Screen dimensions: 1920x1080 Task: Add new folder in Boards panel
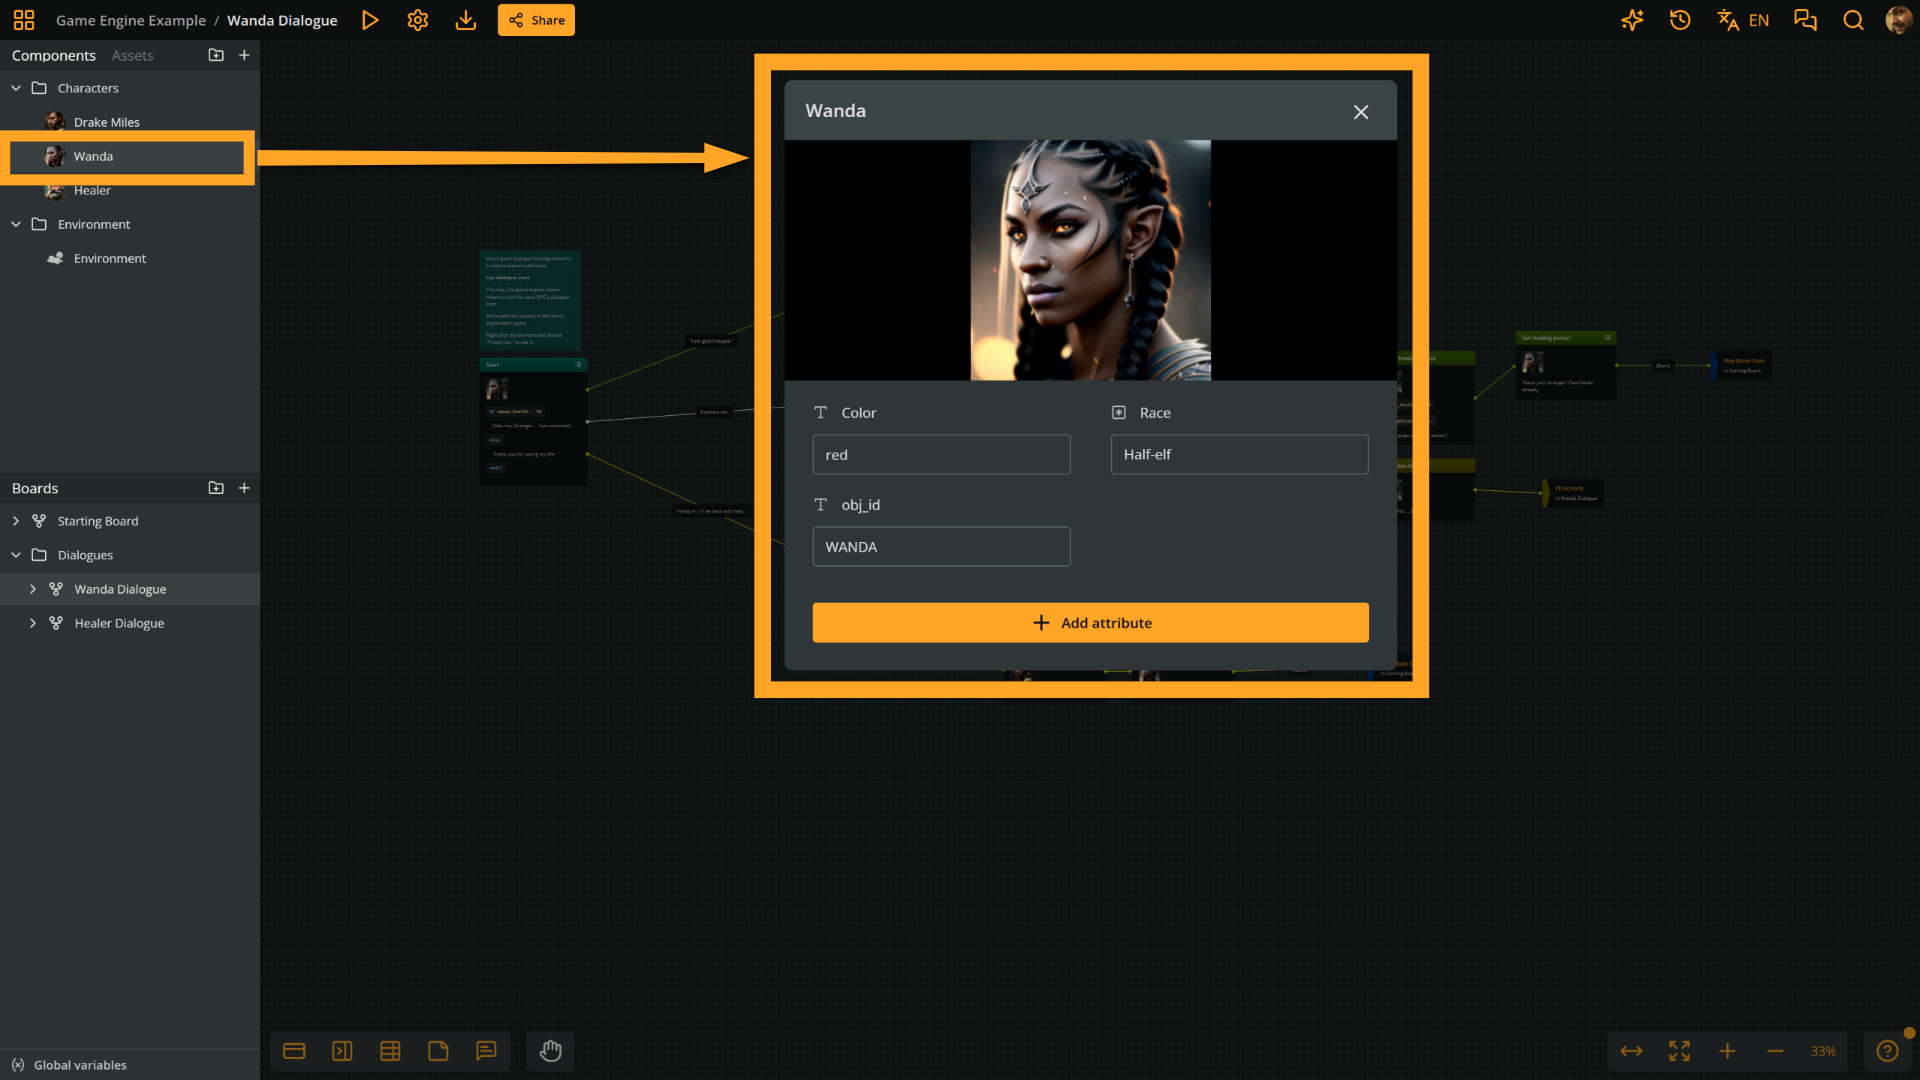[216, 488]
